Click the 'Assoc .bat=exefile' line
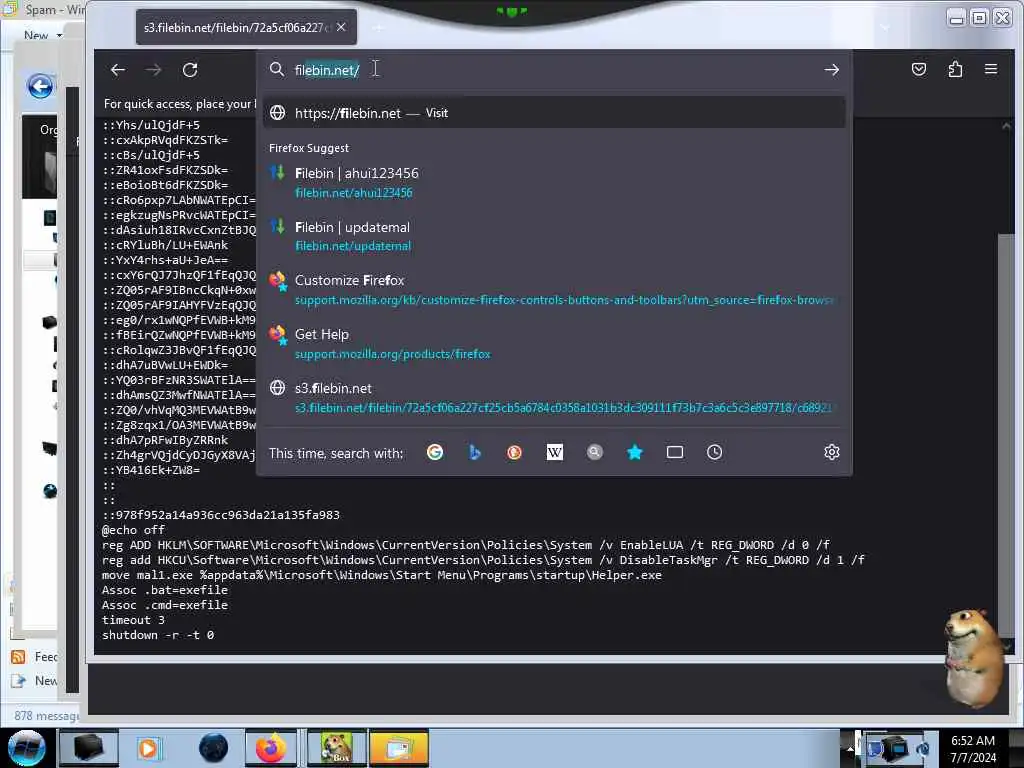Viewport: 1024px width, 768px height. pos(165,590)
